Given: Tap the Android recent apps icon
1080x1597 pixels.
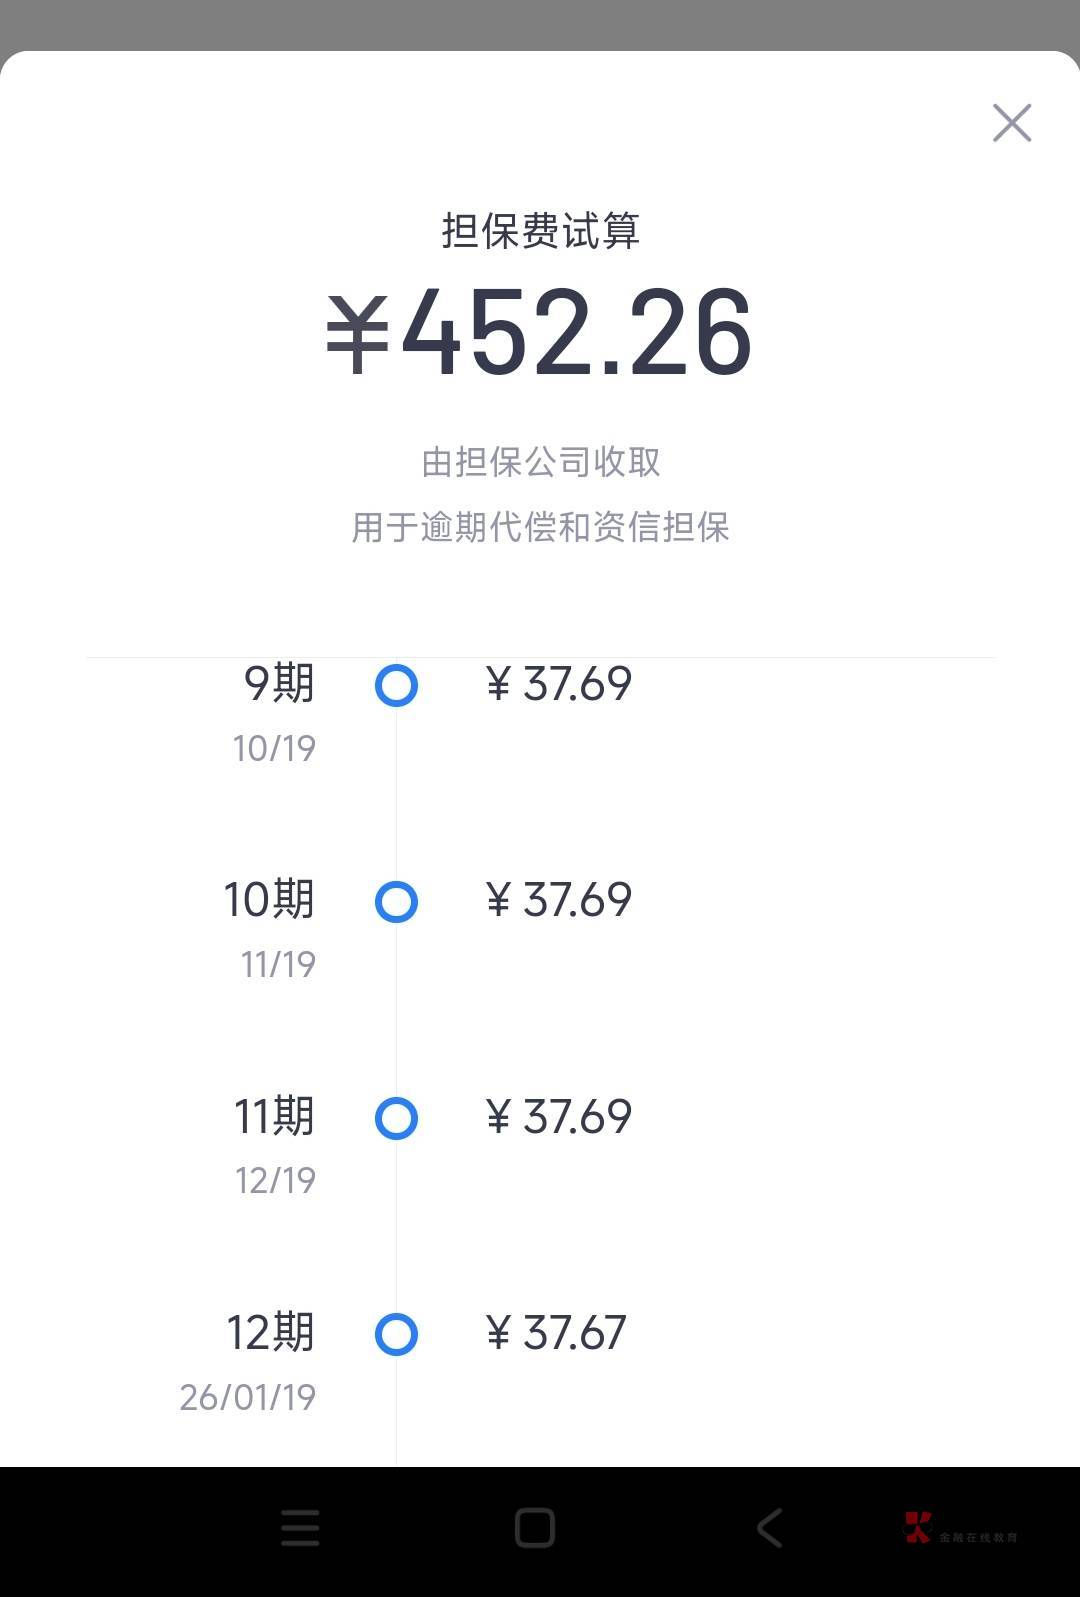Looking at the screenshot, I should point(300,1528).
